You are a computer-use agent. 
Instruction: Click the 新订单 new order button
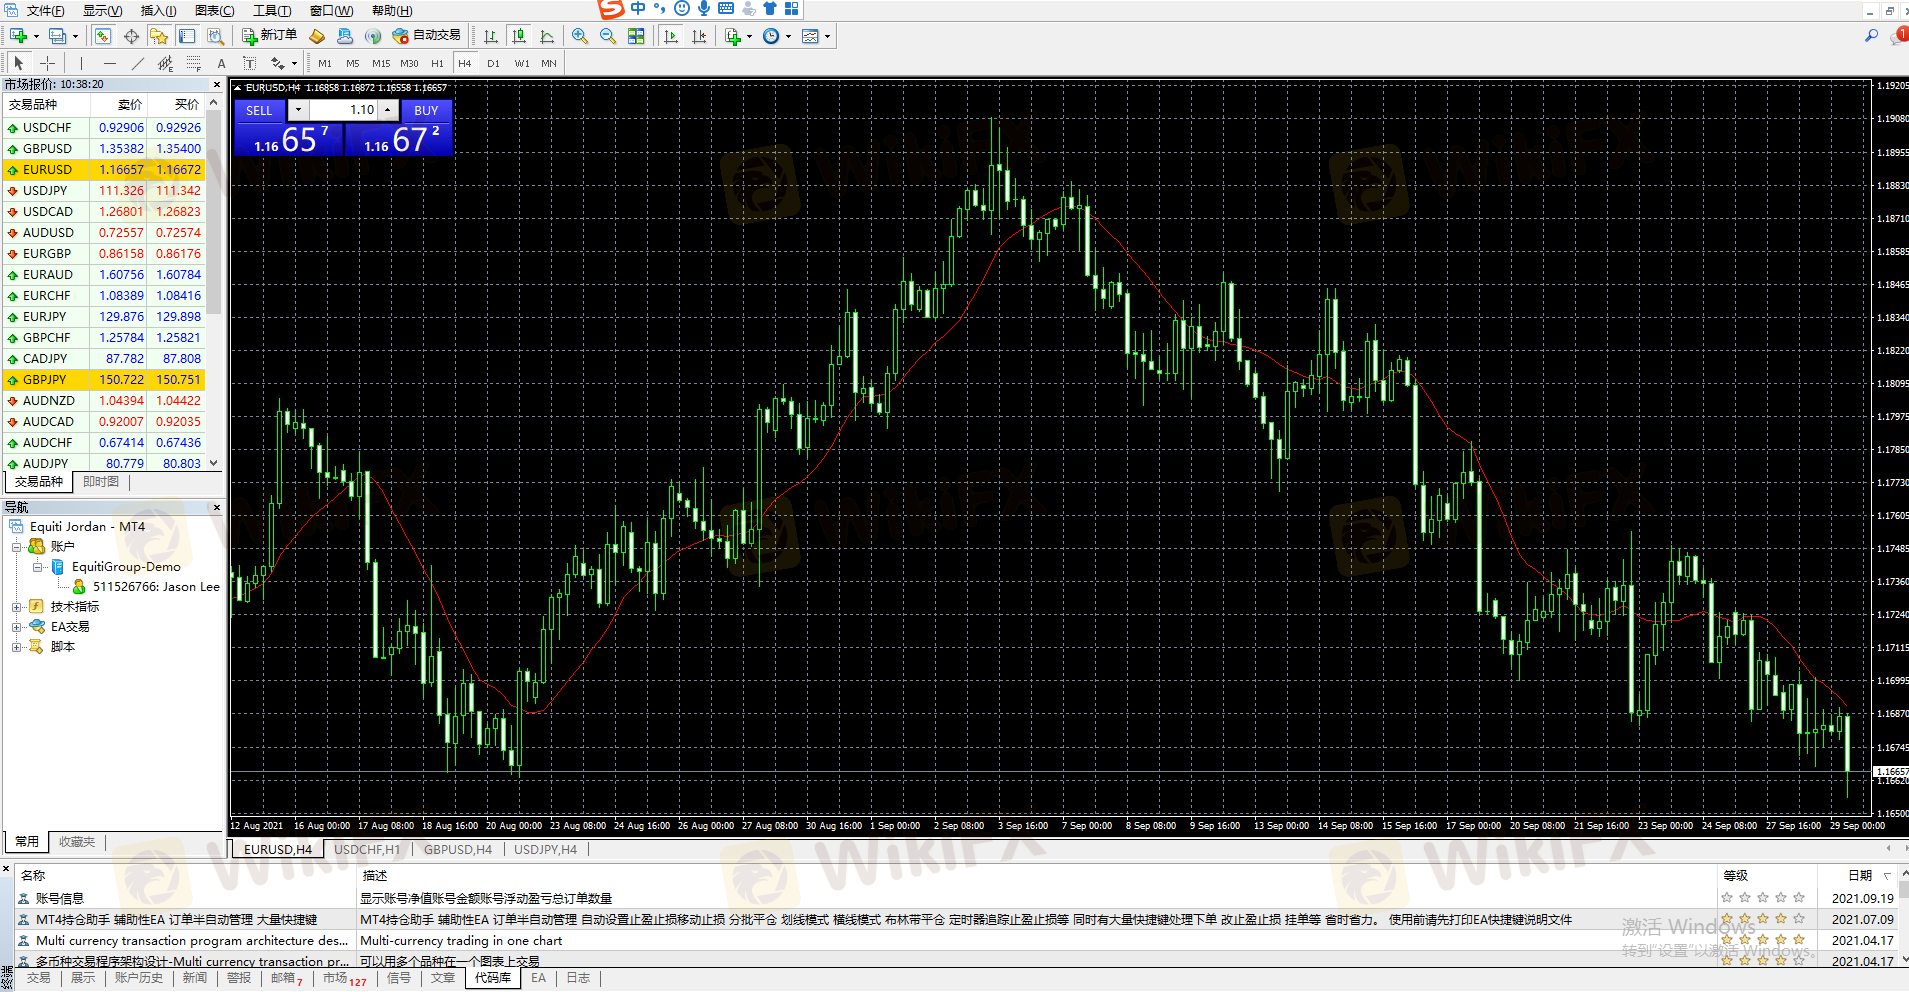269,36
